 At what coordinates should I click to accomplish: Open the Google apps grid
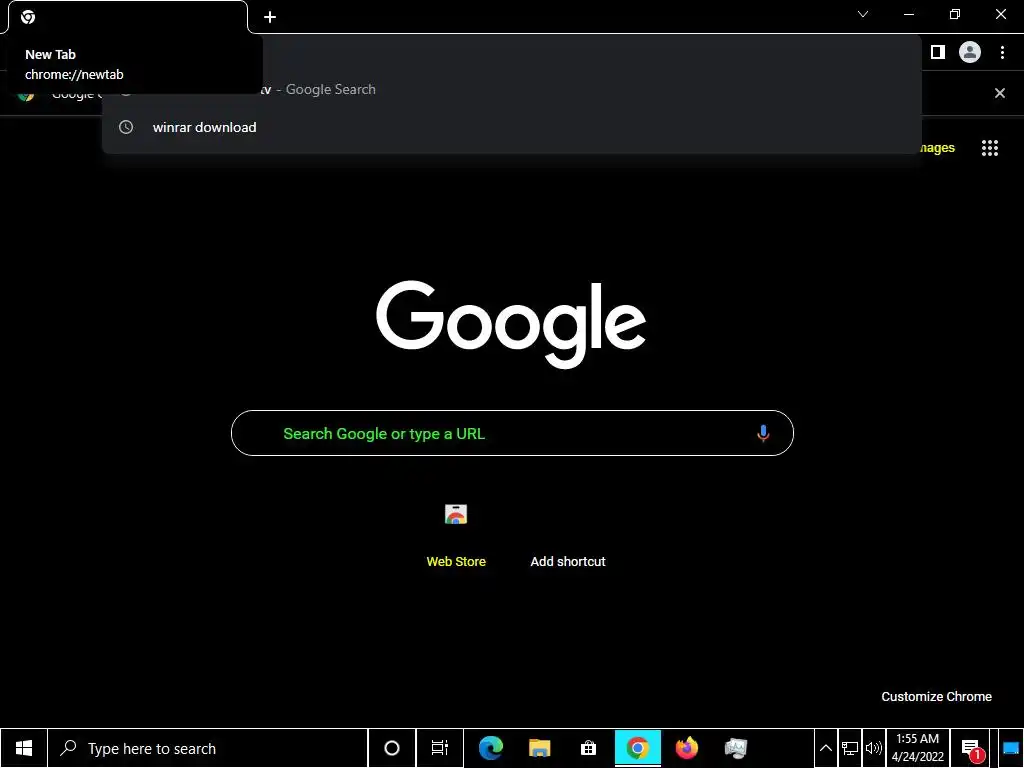pyautogui.click(x=990, y=148)
